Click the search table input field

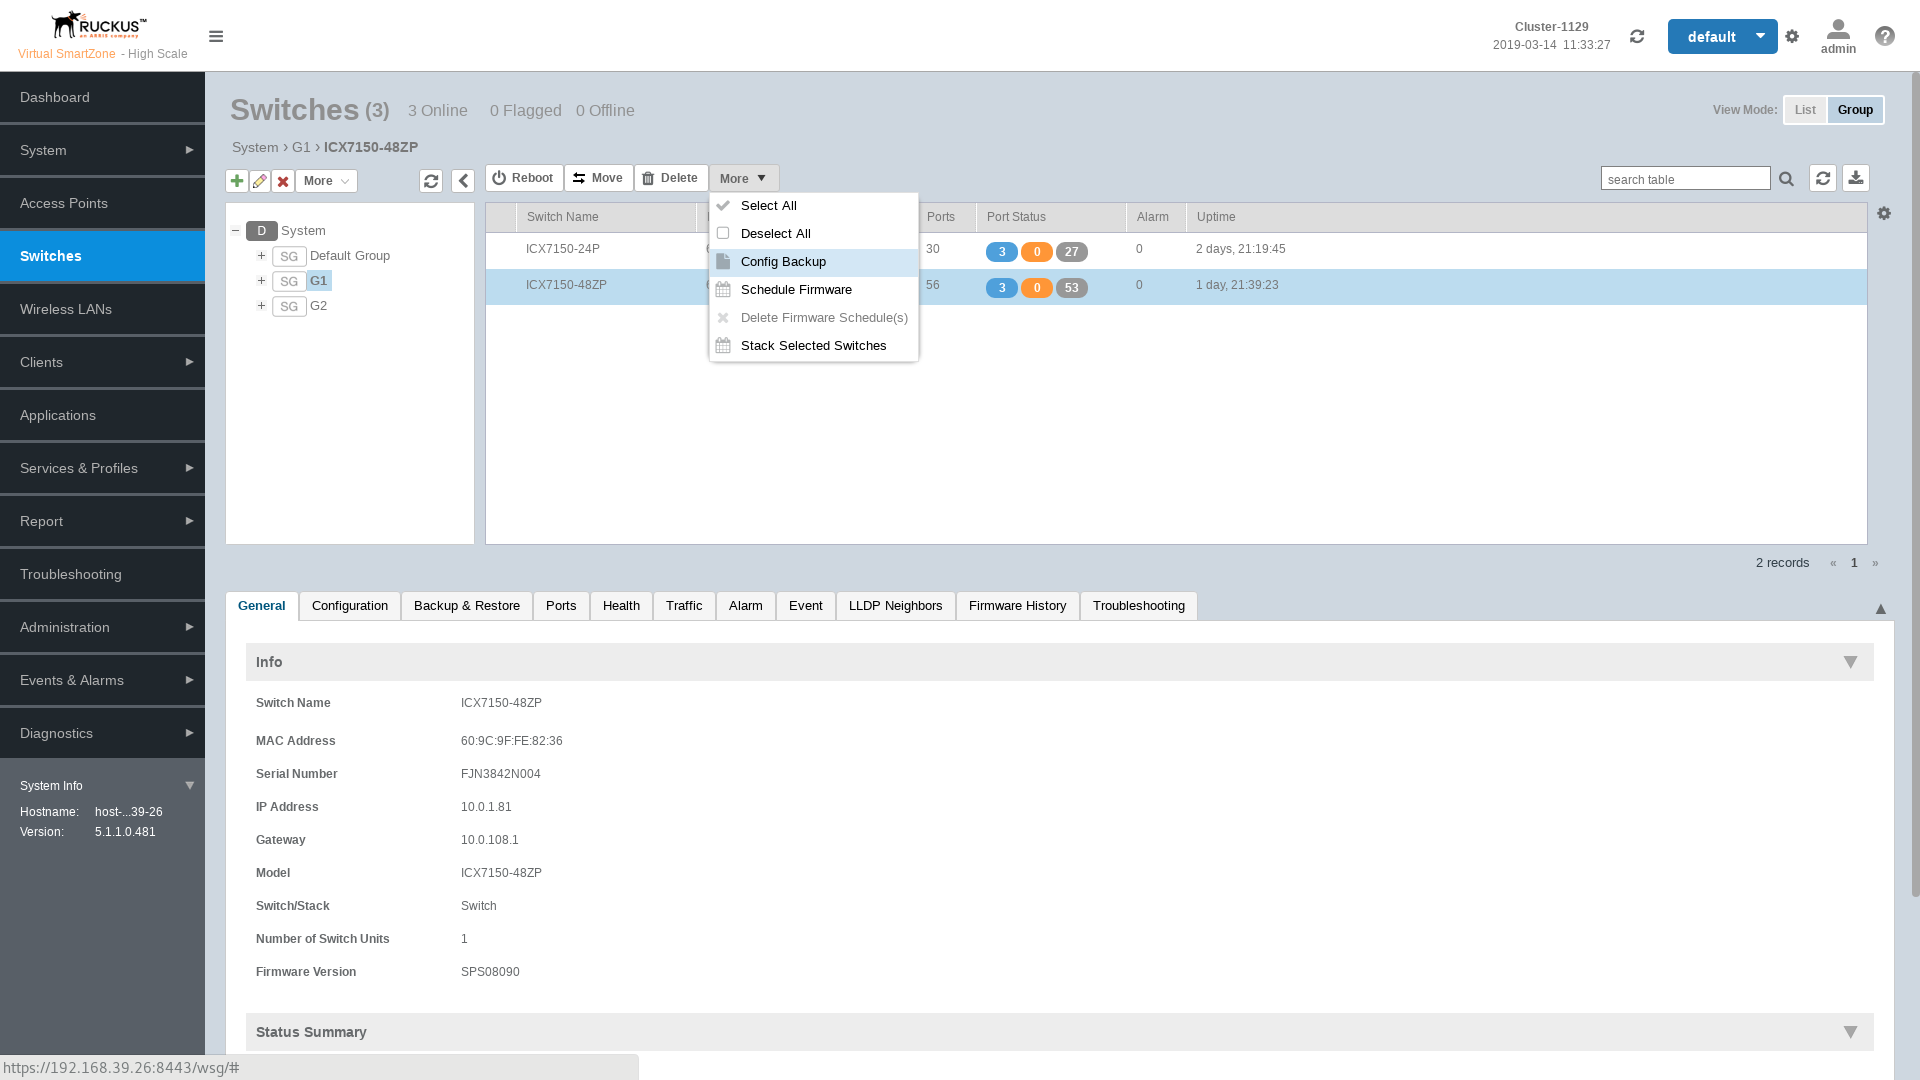(1685, 179)
